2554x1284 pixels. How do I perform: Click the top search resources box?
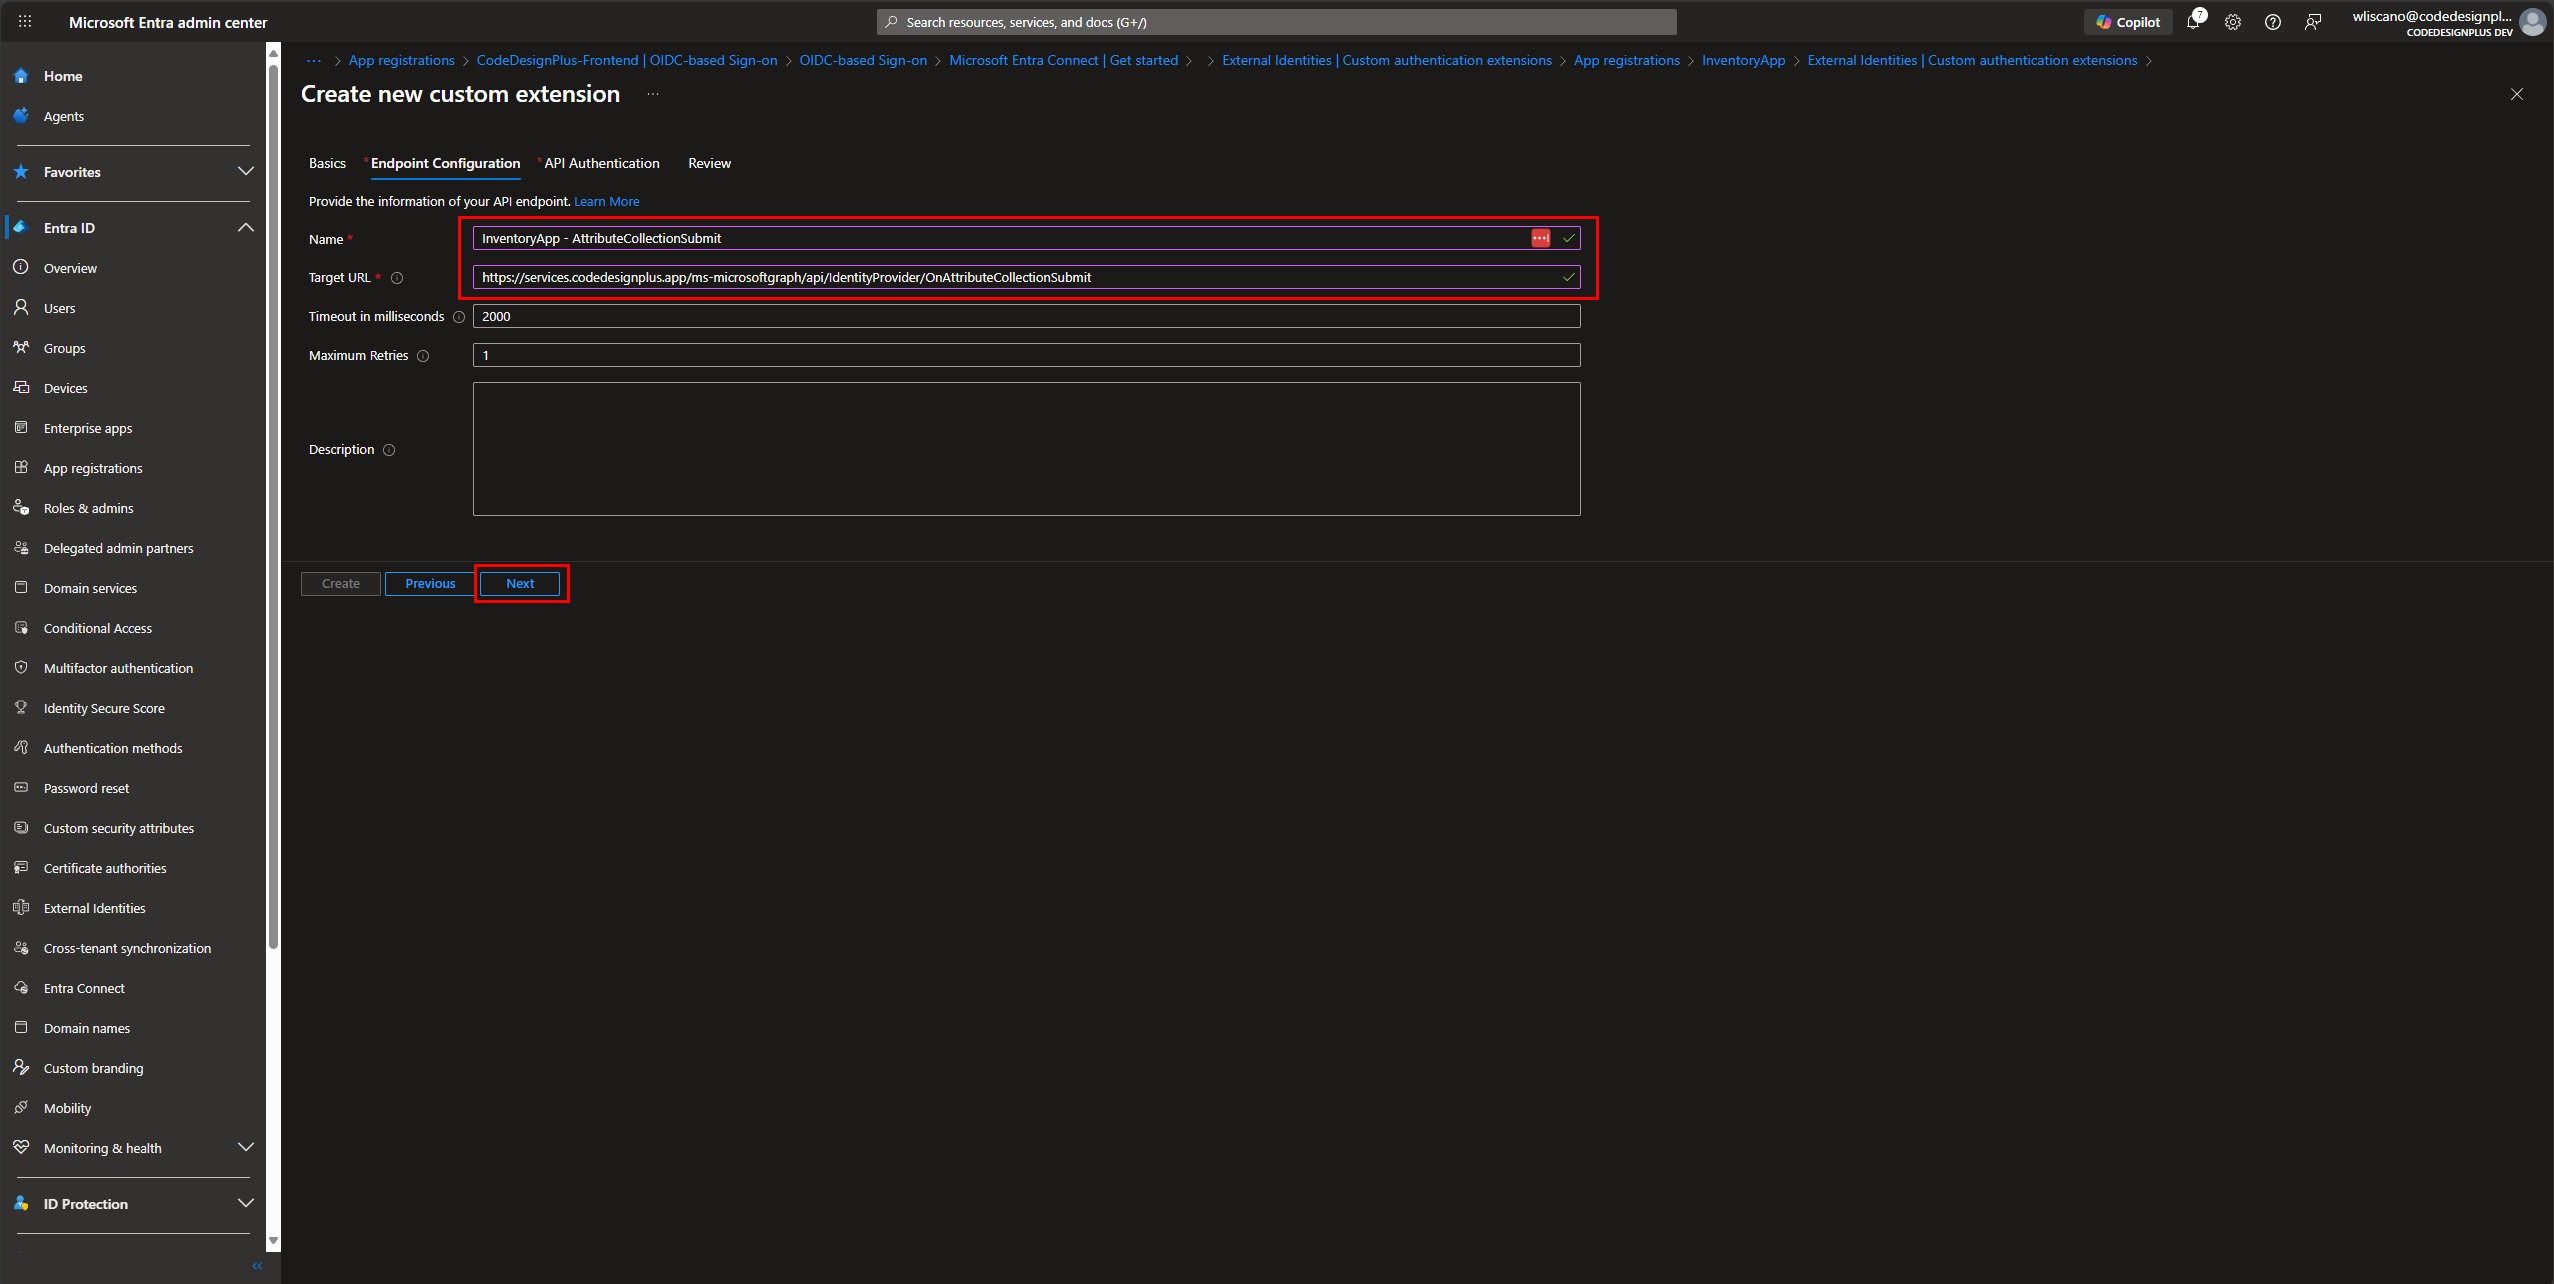click(1276, 22)
